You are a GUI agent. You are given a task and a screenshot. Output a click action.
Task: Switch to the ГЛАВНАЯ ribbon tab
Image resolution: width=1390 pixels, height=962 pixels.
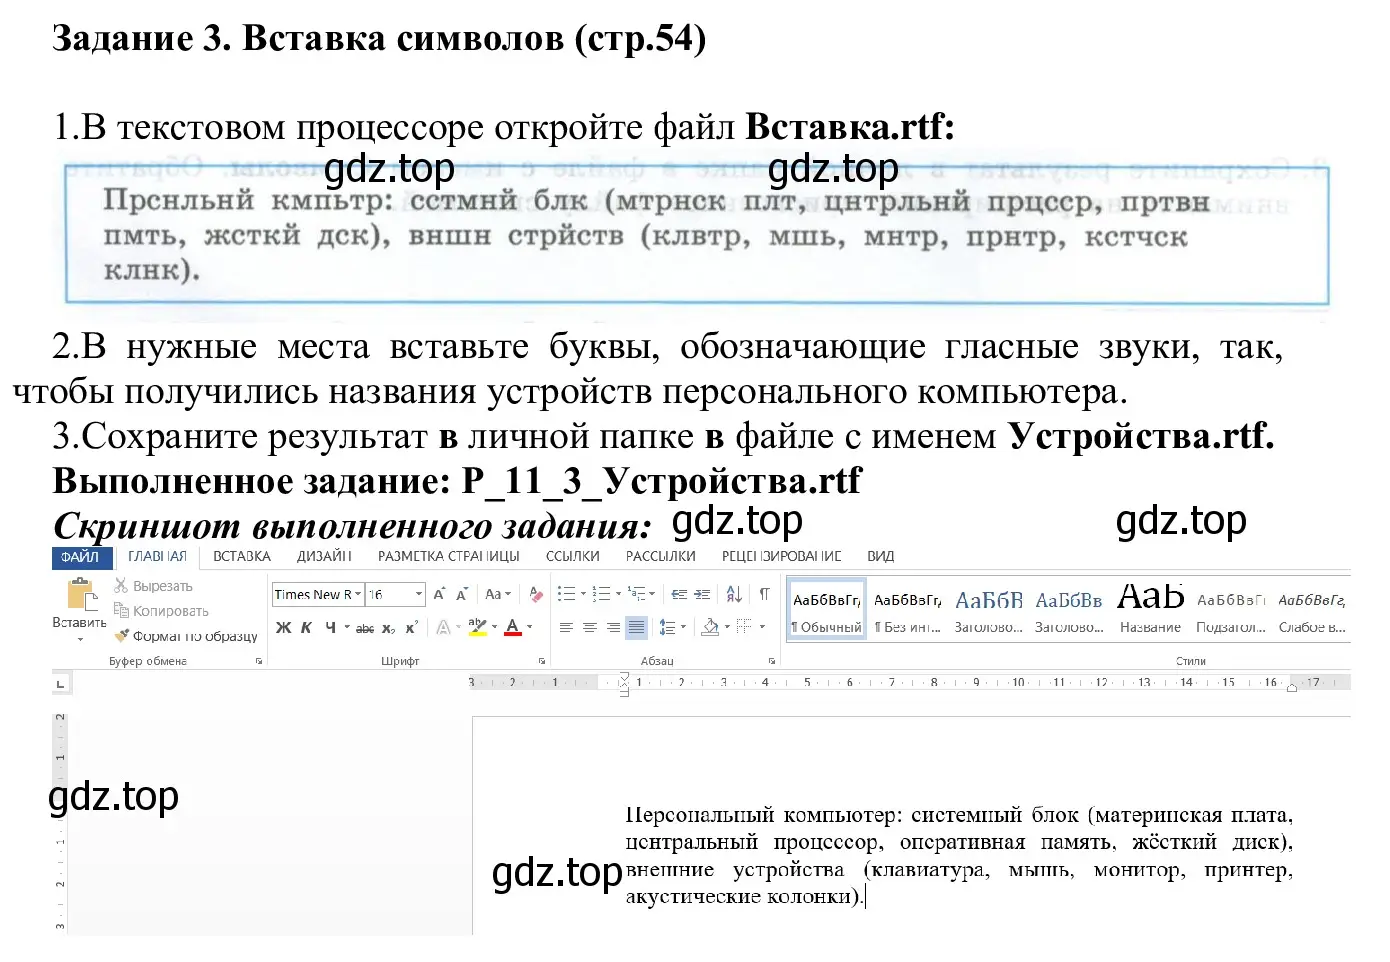click(157, 556)
